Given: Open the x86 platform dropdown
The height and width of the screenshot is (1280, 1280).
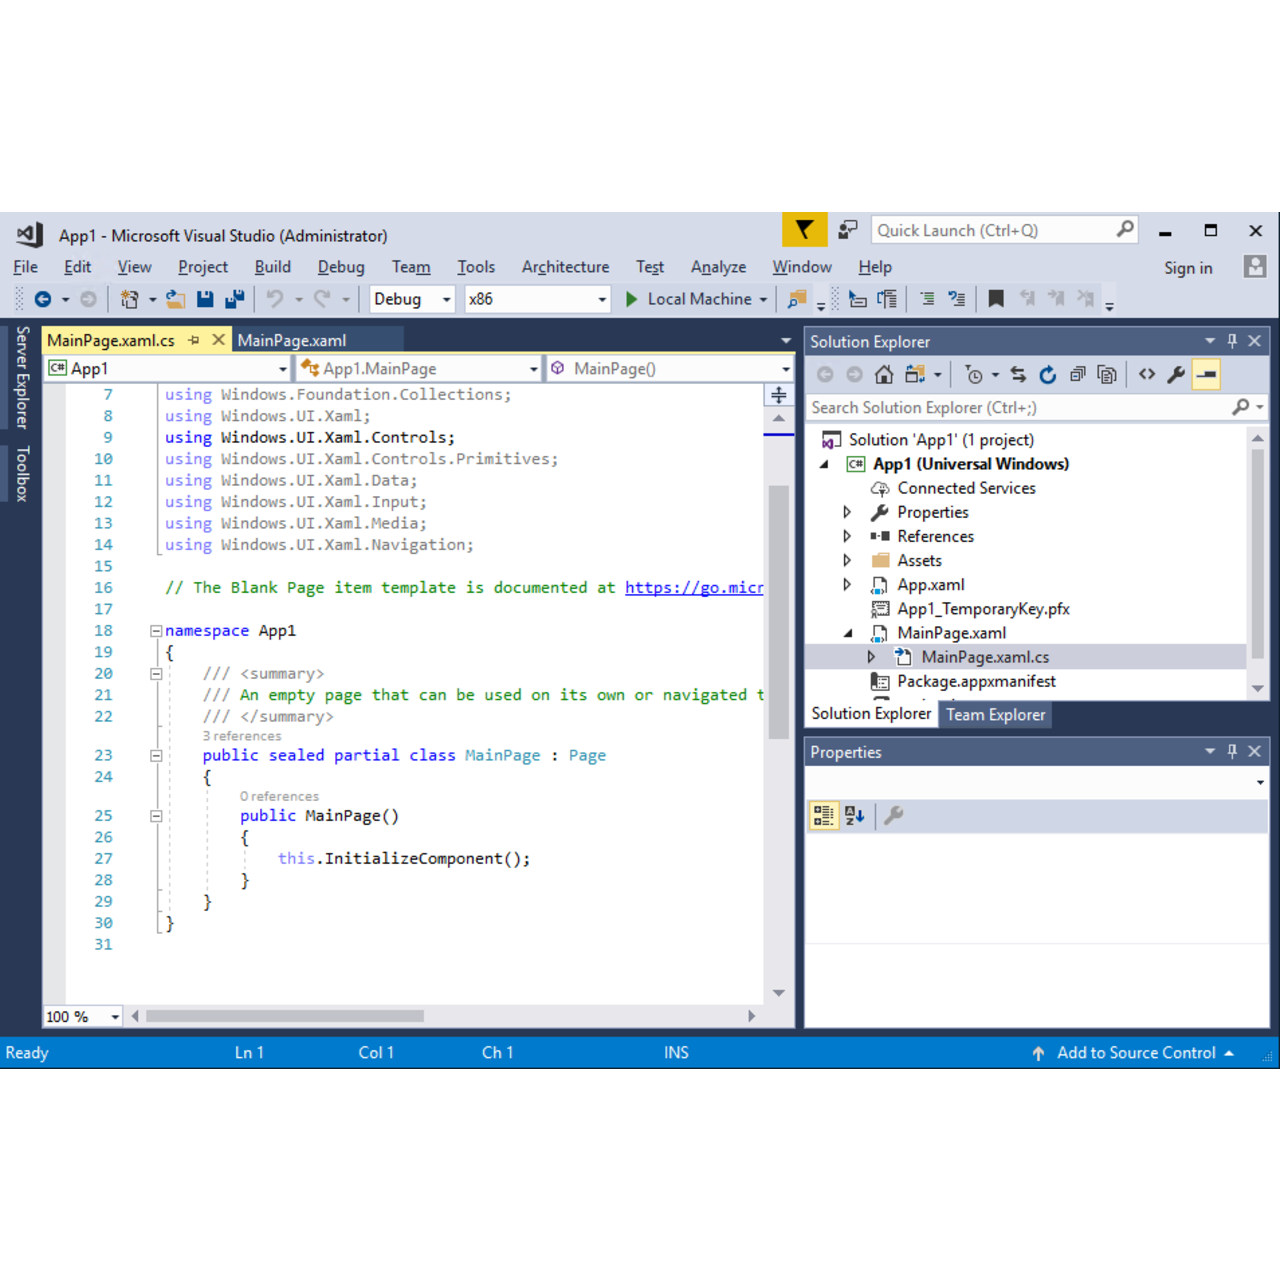Looking at the screenshot, I should [x=601, y=298].
